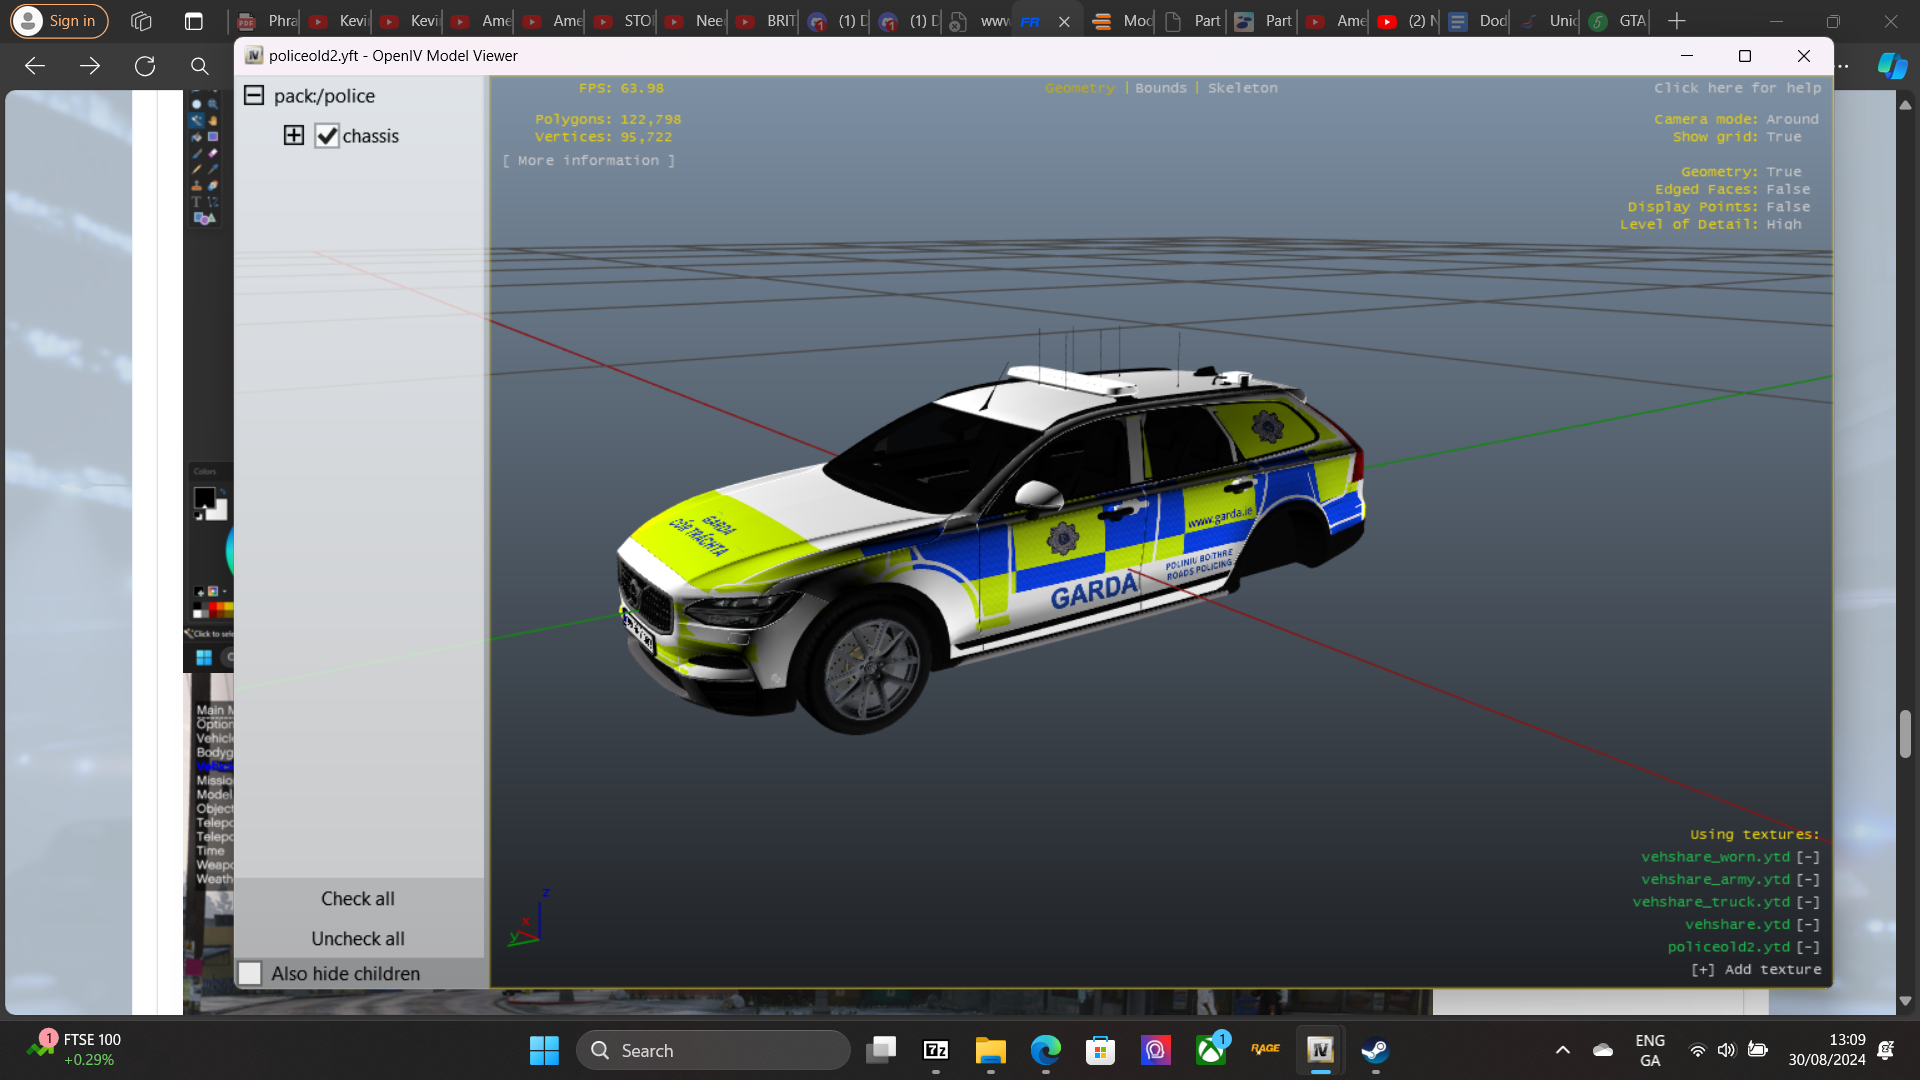The width and height of the screenshot is (1920, 1080).
Task: Click here for help link
Action: point(1737,88)
